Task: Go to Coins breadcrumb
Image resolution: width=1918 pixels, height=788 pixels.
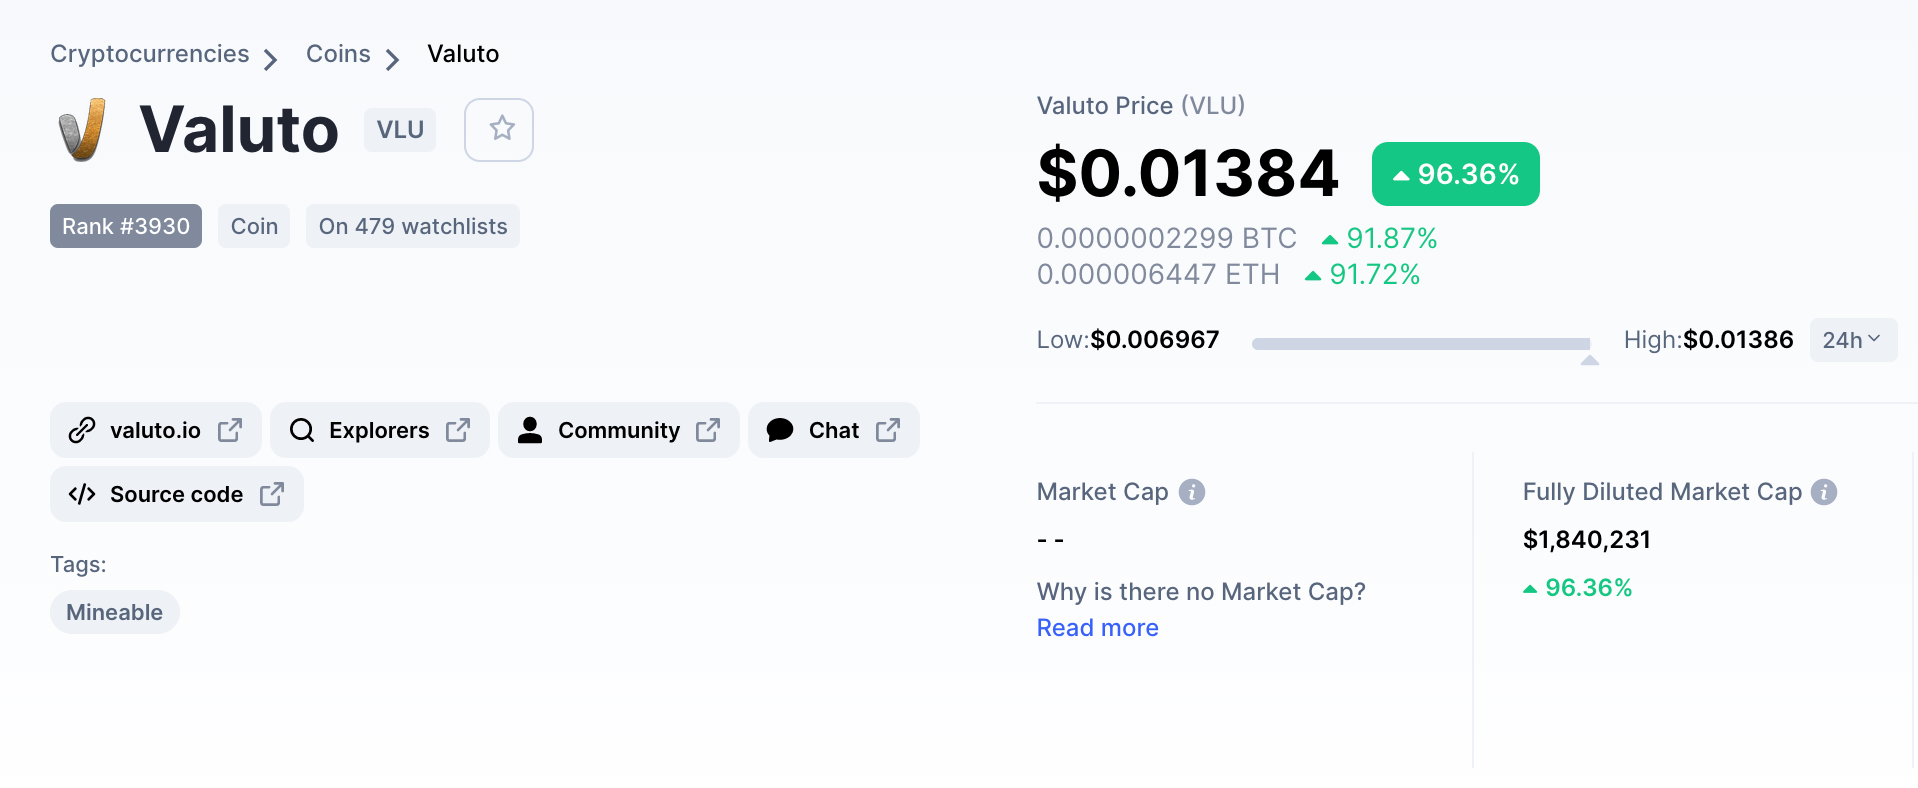Action: tap(338, 54)
